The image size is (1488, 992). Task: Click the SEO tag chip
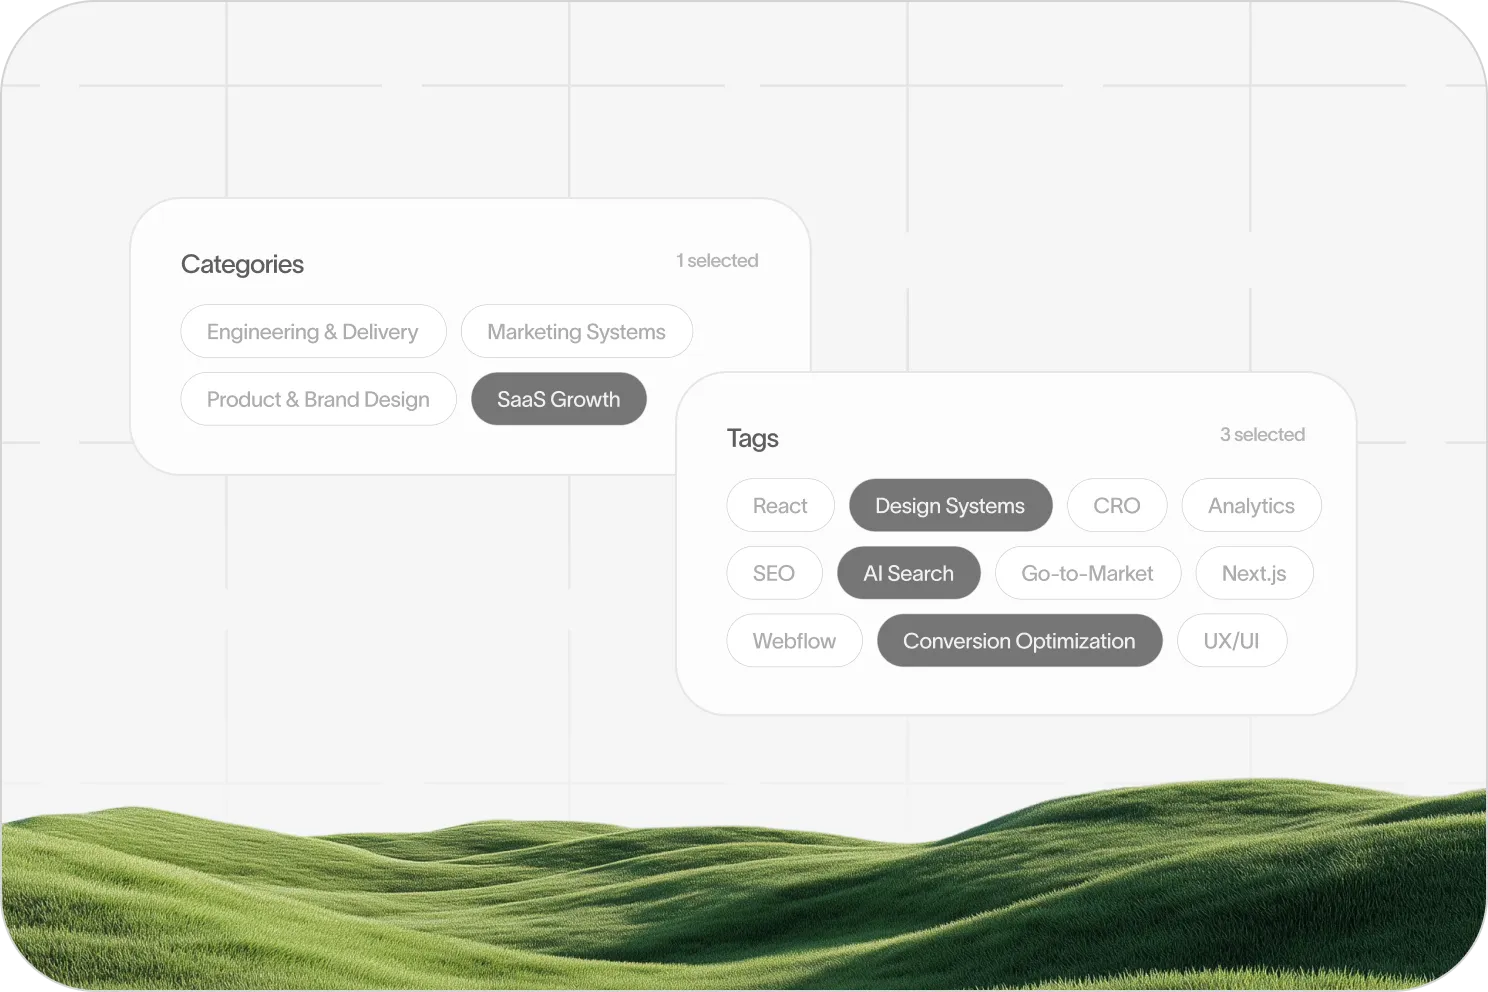(x=774, y=573)
